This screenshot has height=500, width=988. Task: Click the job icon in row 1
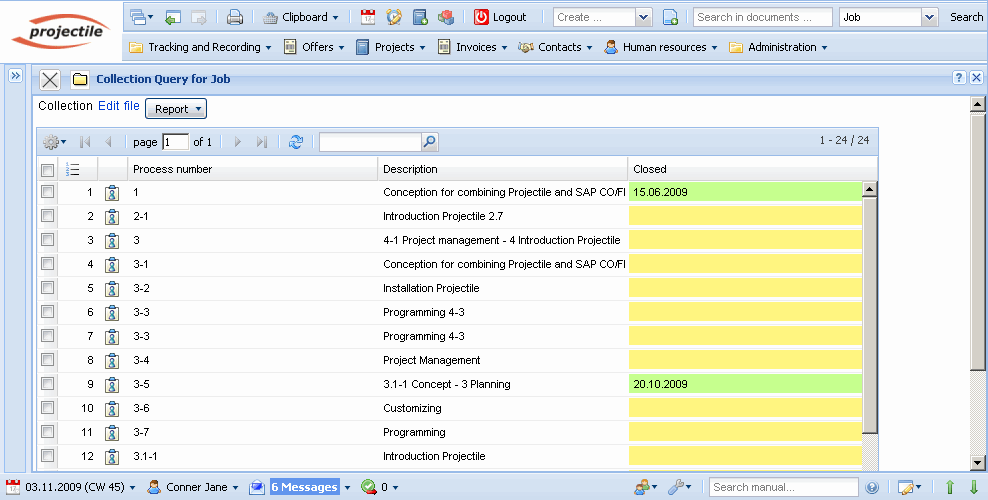click(112, 192)
